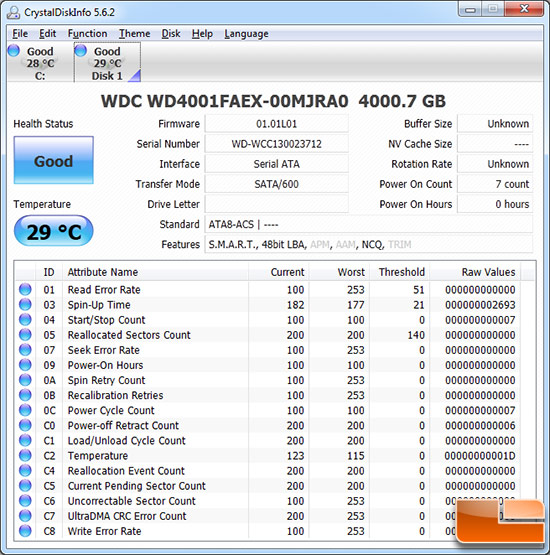Click the NCQ feature label
550x555 pixels.
click(372, 245)
